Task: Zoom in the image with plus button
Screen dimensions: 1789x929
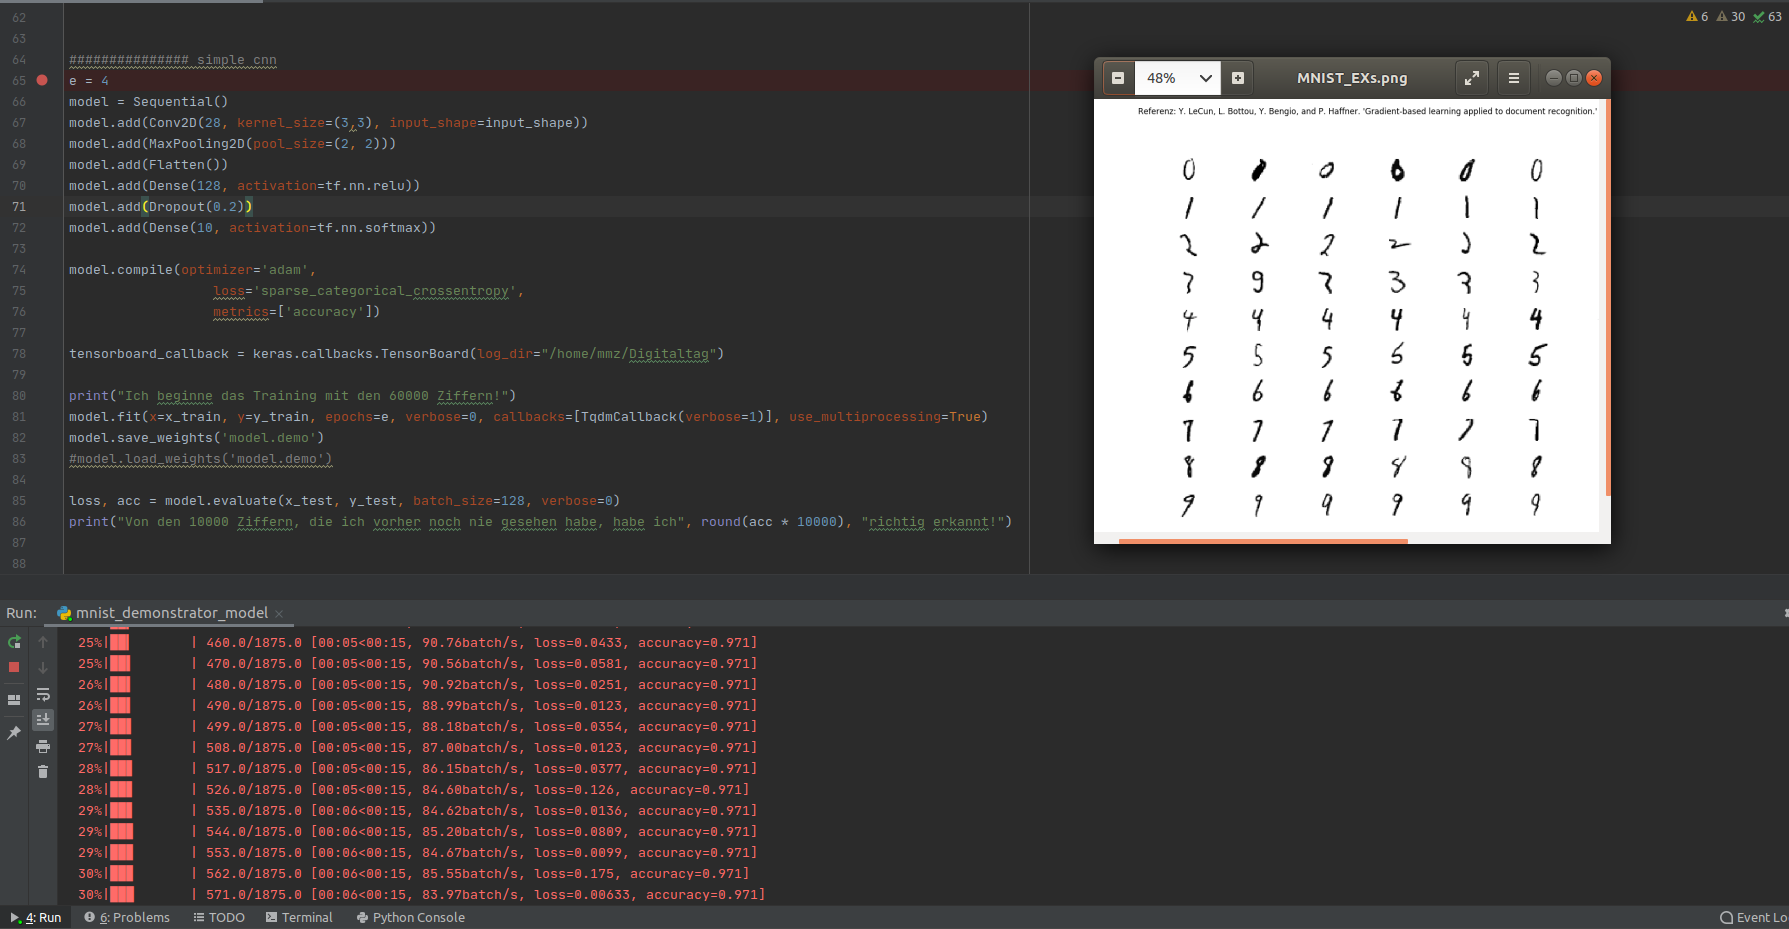Action: pyautogui.click(x=1238, y=78)
